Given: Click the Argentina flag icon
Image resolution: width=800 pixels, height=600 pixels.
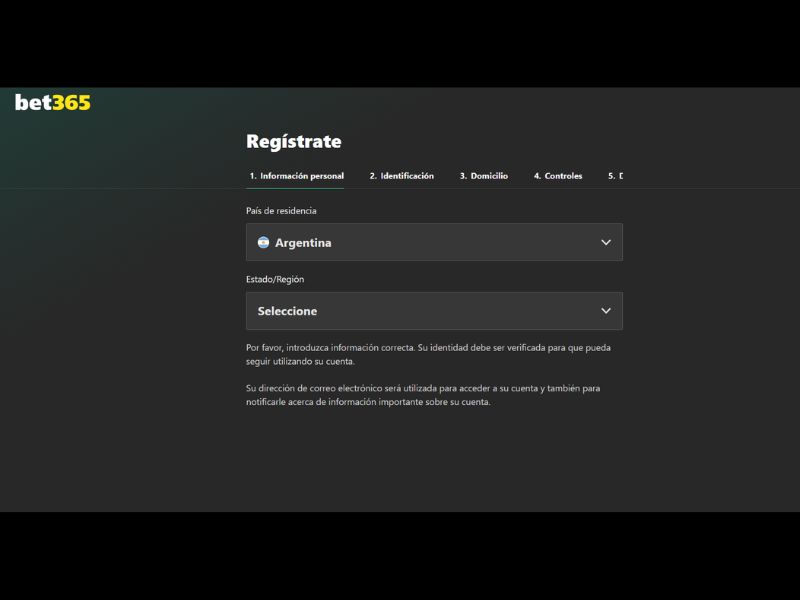Looking at the screenshot, I should tap(263, 242).
